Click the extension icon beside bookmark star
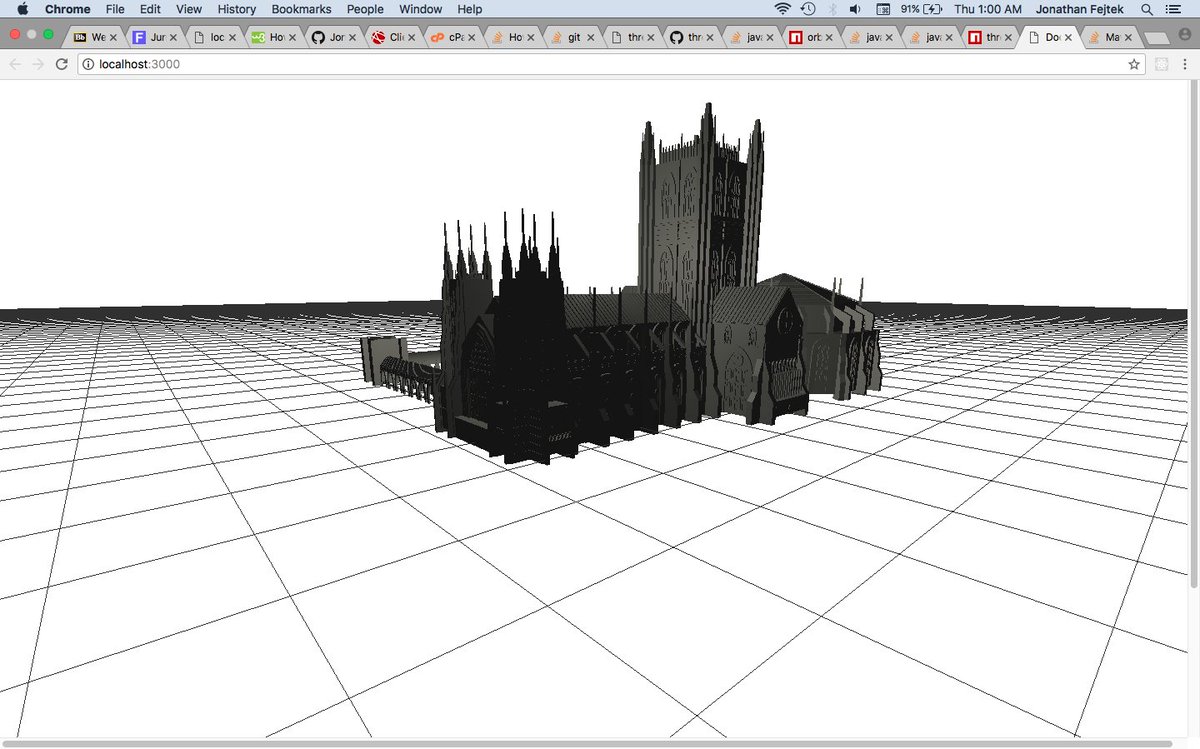This screenshot has height=749, width=1200. click(x=1162, y=64)
